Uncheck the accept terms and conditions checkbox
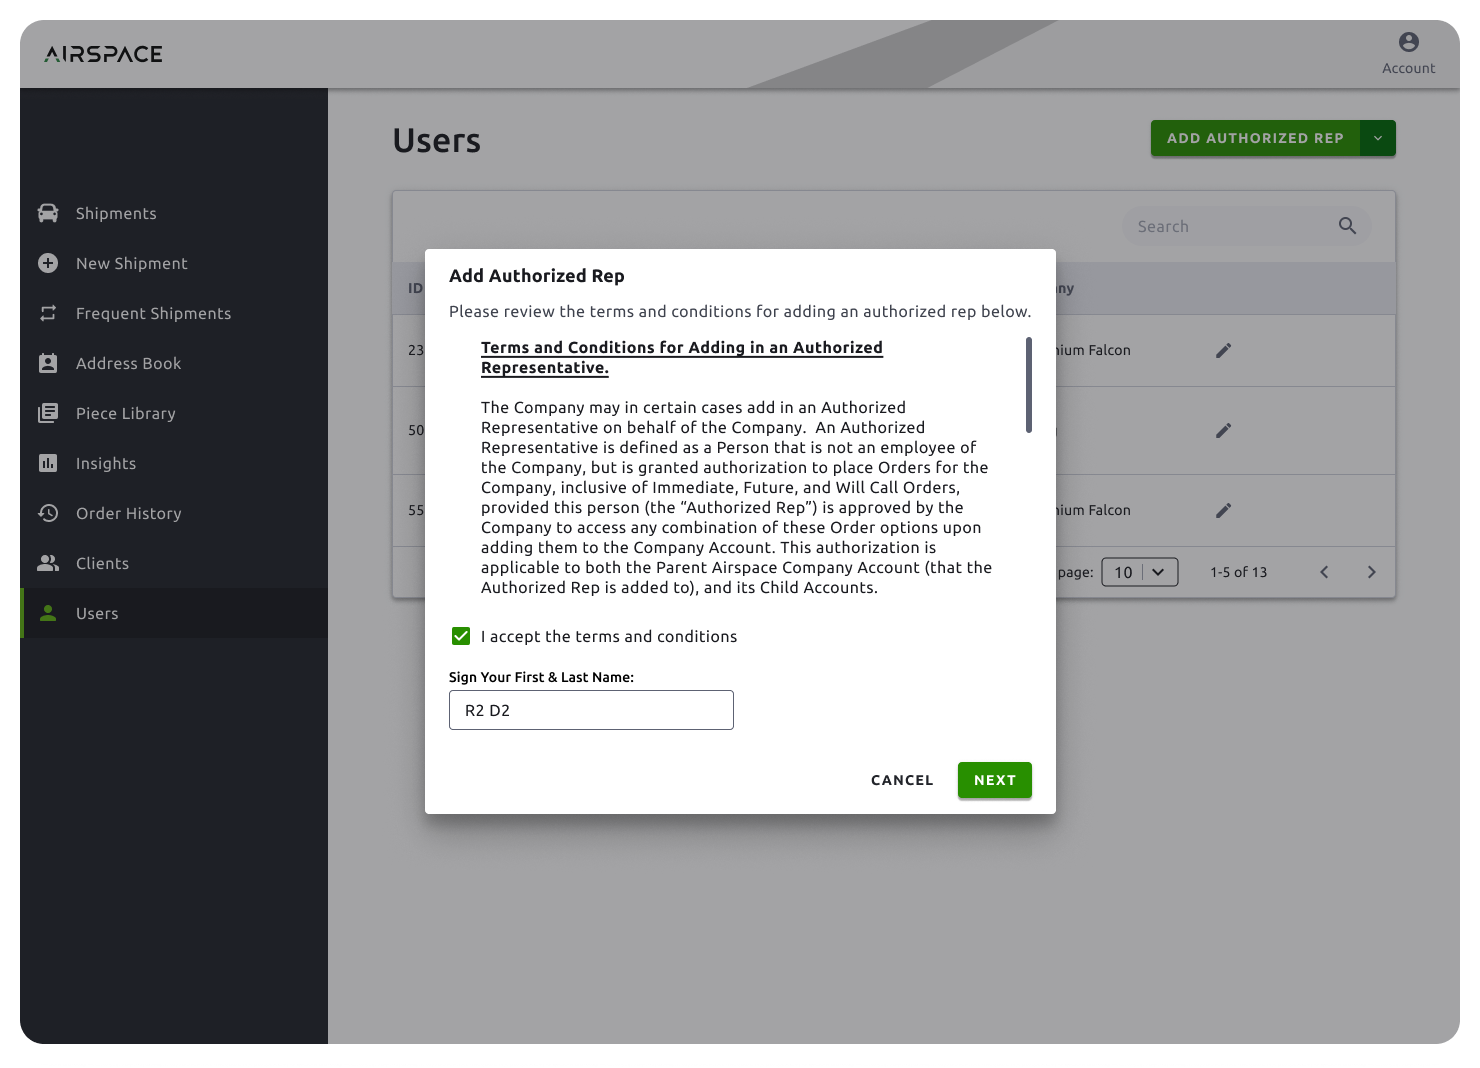 click(461, 636)
